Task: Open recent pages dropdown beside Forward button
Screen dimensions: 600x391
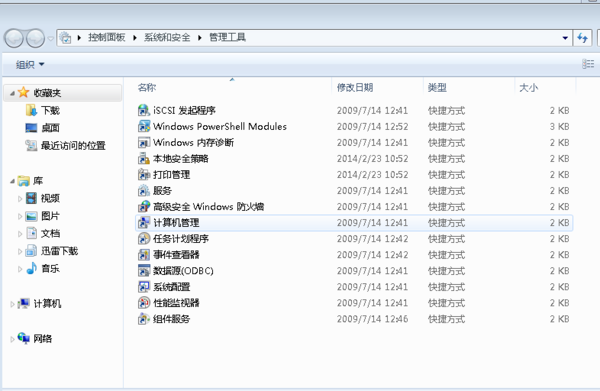Action: (51, 39)
